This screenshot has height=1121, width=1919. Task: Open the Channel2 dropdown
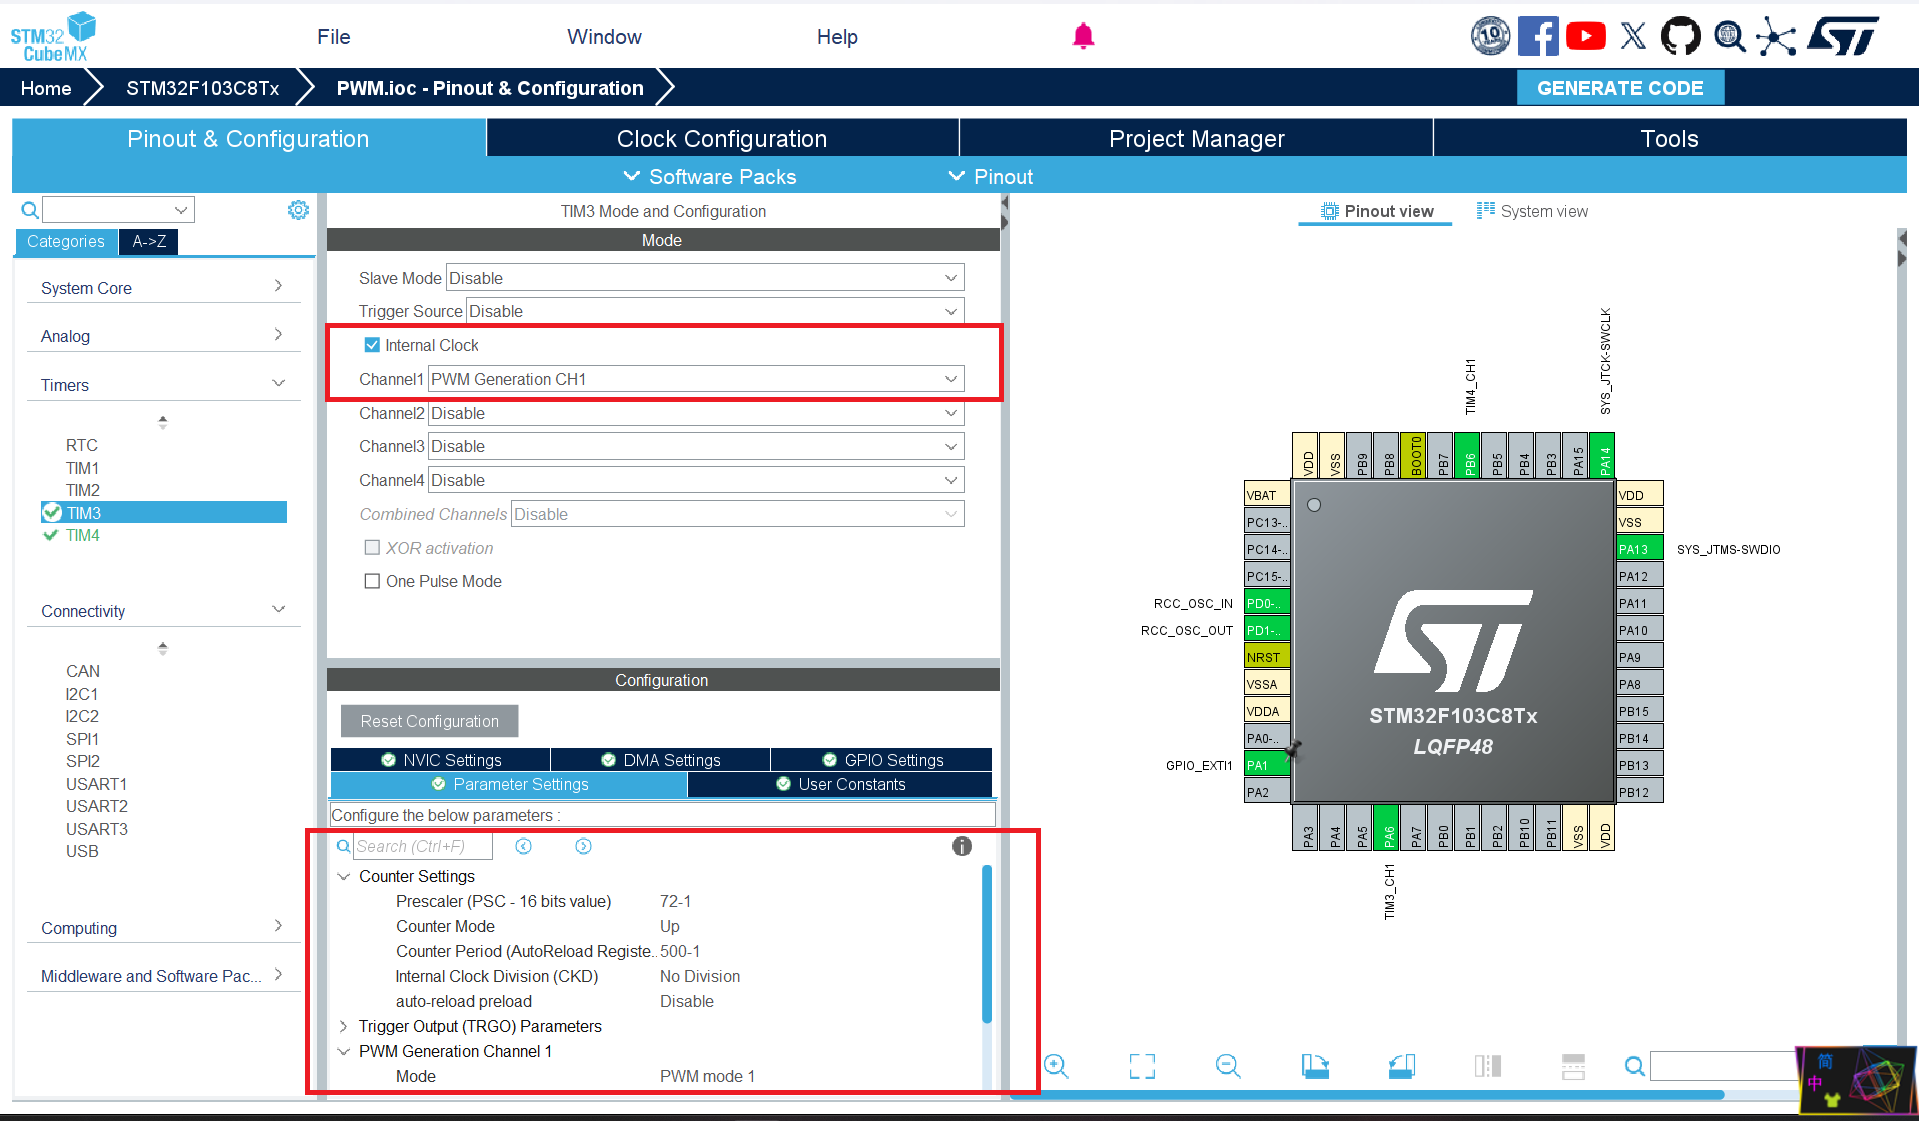point(696,413)
